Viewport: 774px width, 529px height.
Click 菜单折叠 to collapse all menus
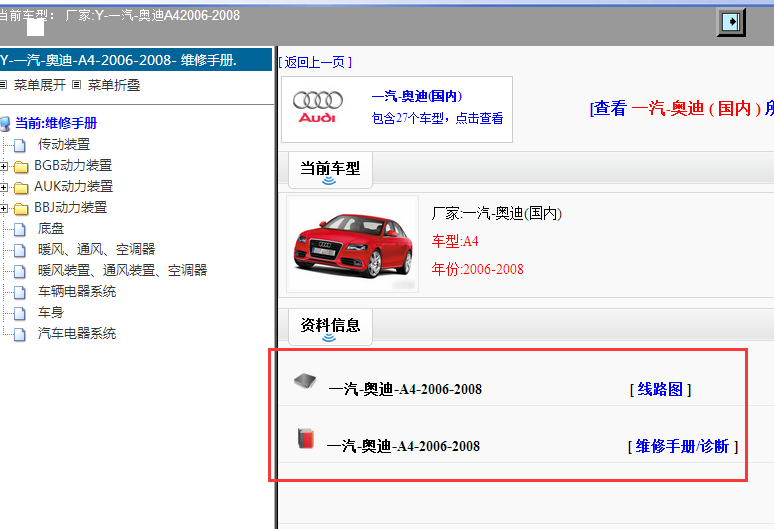pyautogui.click(x=114, y=85)
